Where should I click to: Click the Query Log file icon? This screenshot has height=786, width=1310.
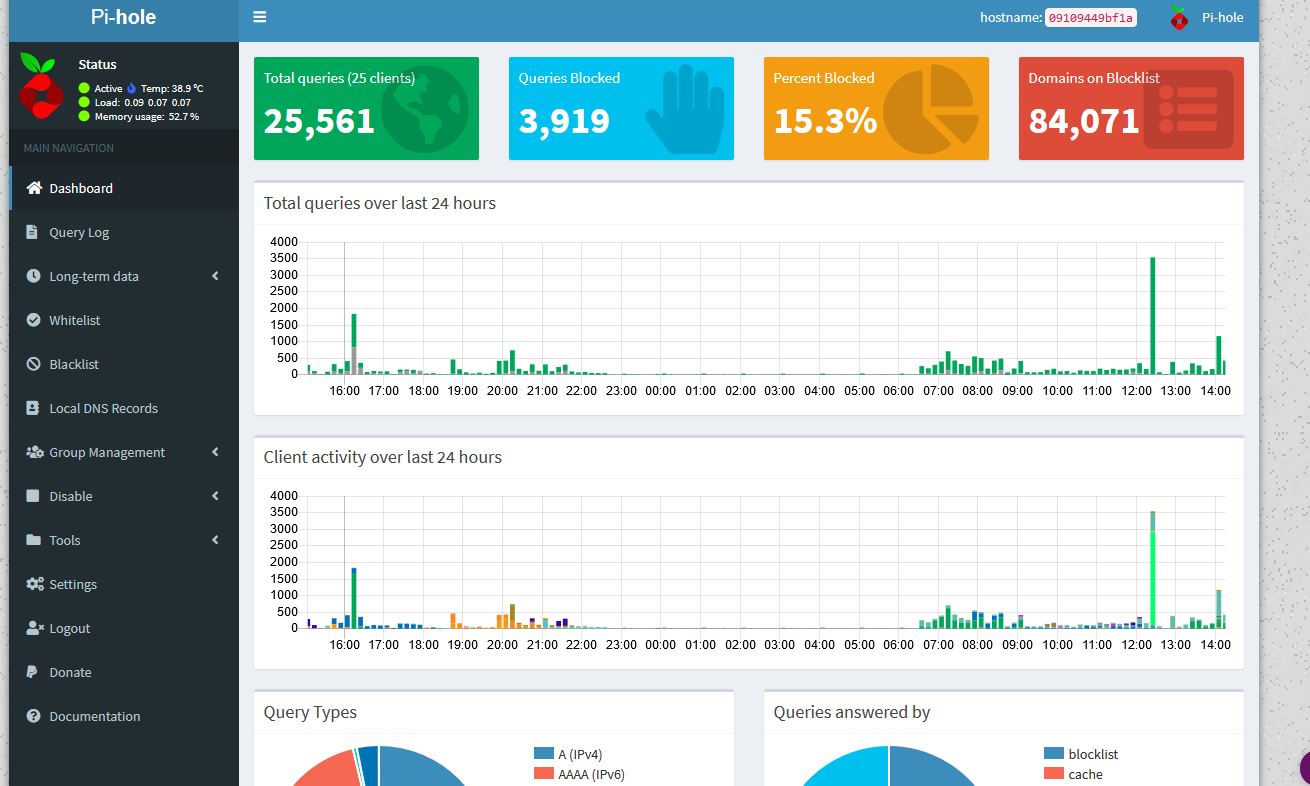pos(33,232)
